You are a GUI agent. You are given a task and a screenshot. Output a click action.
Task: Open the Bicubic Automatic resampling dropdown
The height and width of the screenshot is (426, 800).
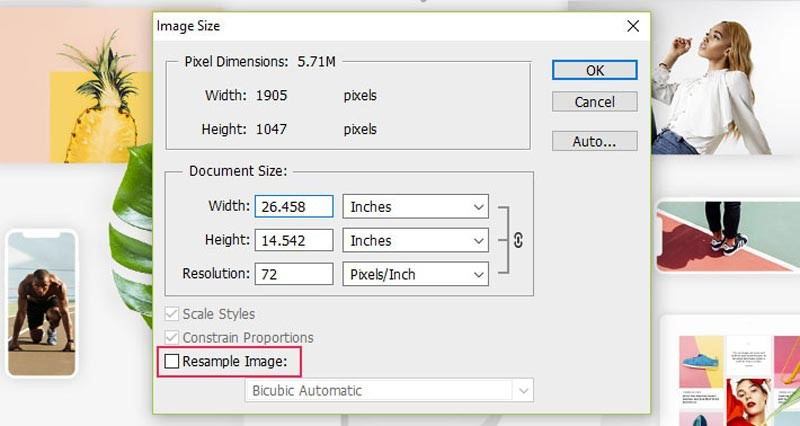point(389,390)
